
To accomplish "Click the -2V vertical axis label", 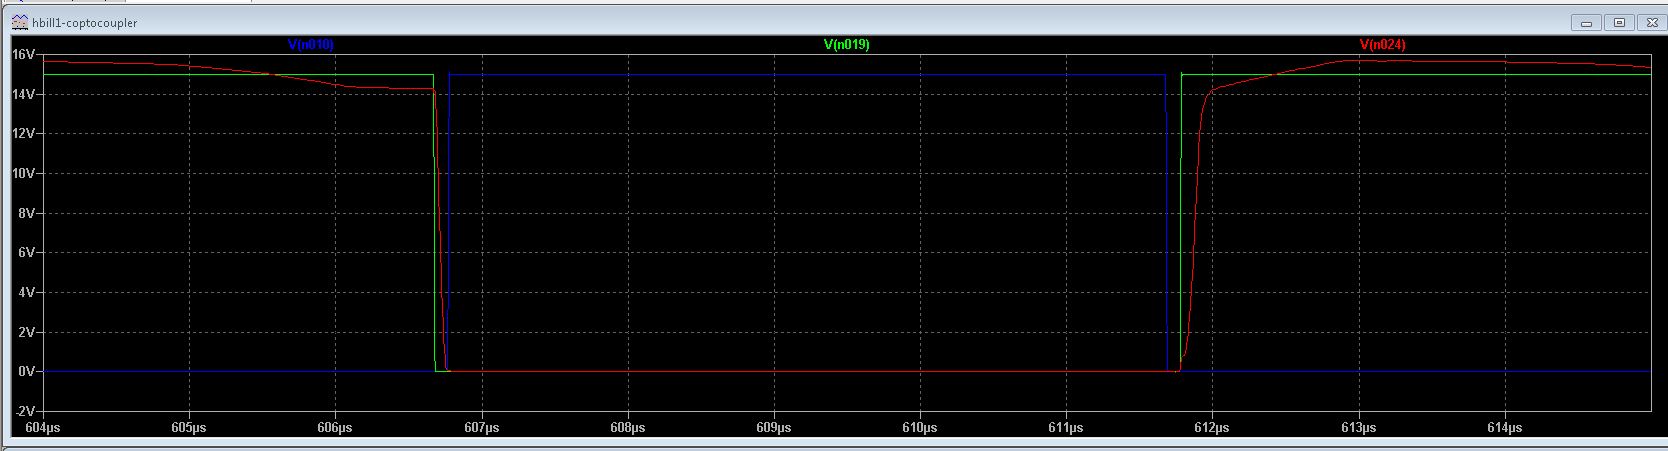I will point(25,411).
